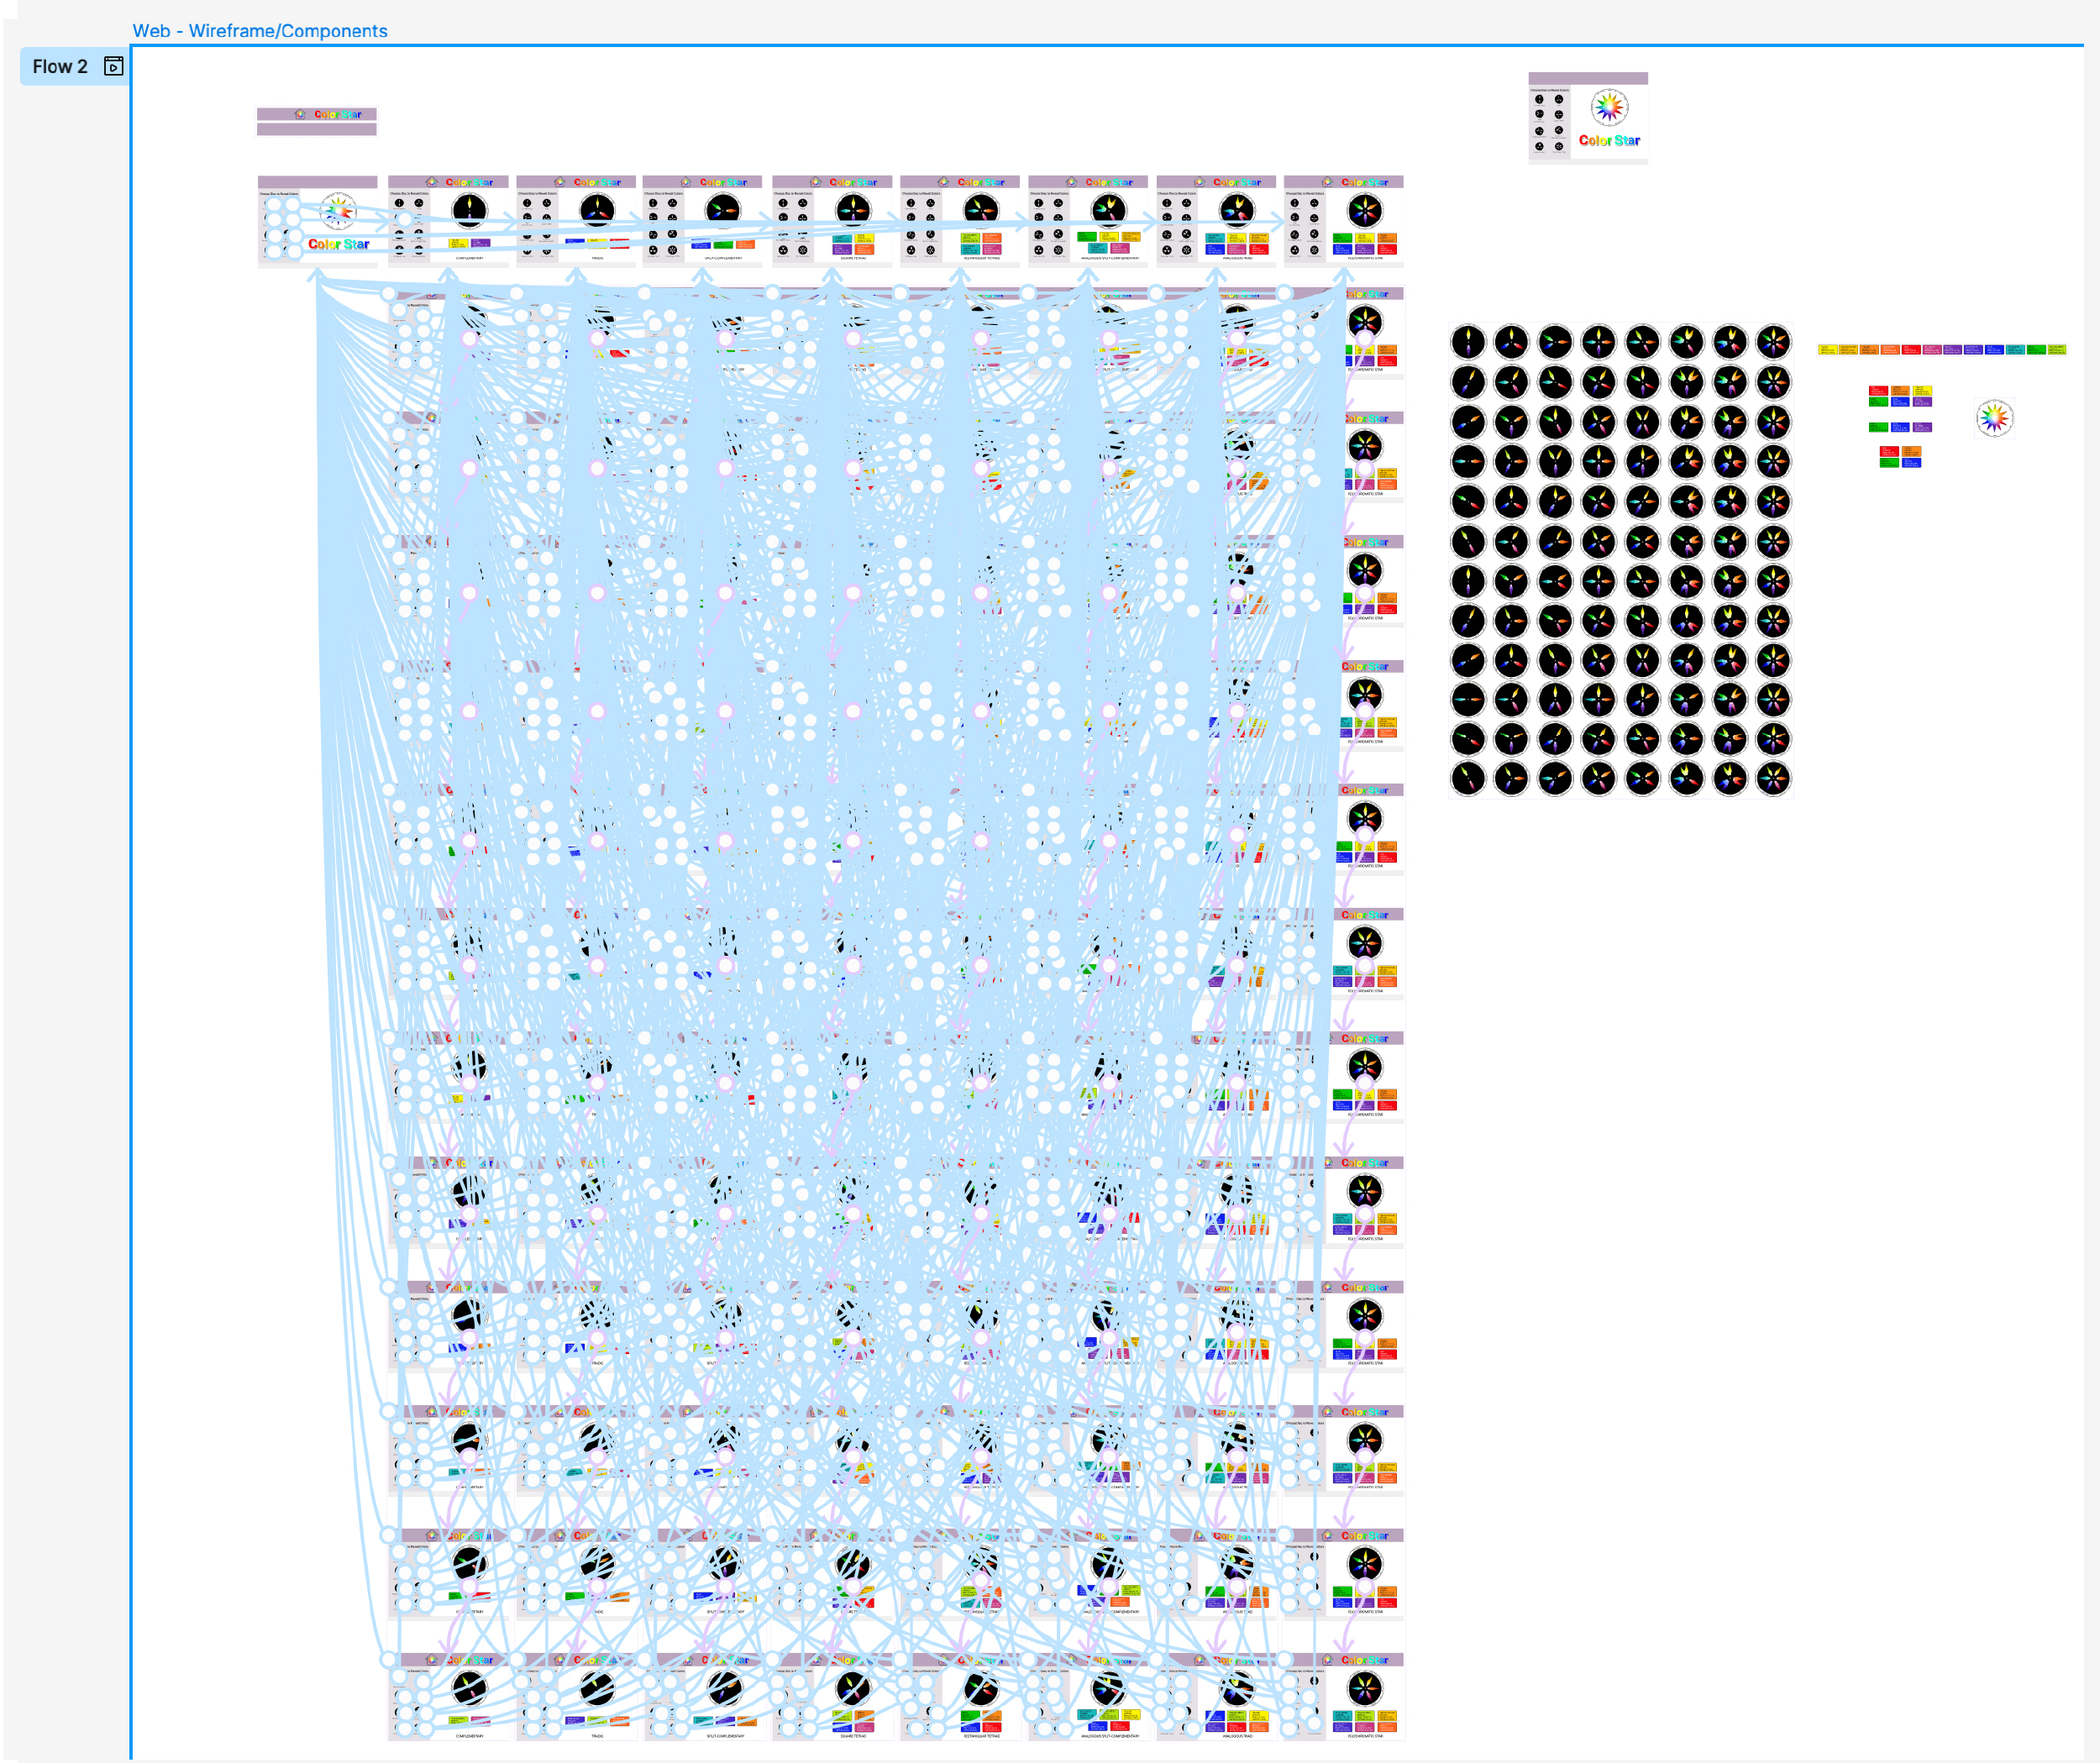Select the top-row ANALOGOUS TRIAD frame
The width and height of the screenshot is (2100, 1763).
(x=1216, y=222)
